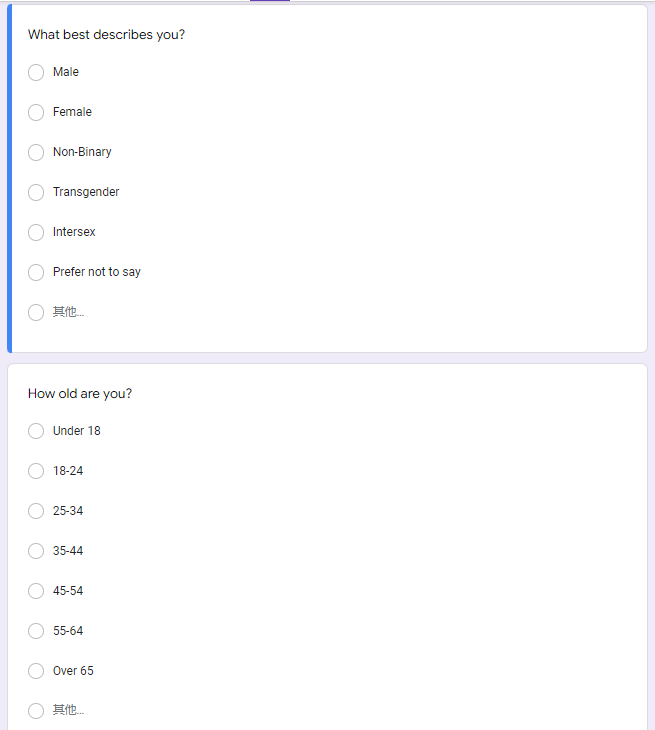Choose the 55-64 age range
Viewport: 655px width, 730px height.
[x=36, y=631]
